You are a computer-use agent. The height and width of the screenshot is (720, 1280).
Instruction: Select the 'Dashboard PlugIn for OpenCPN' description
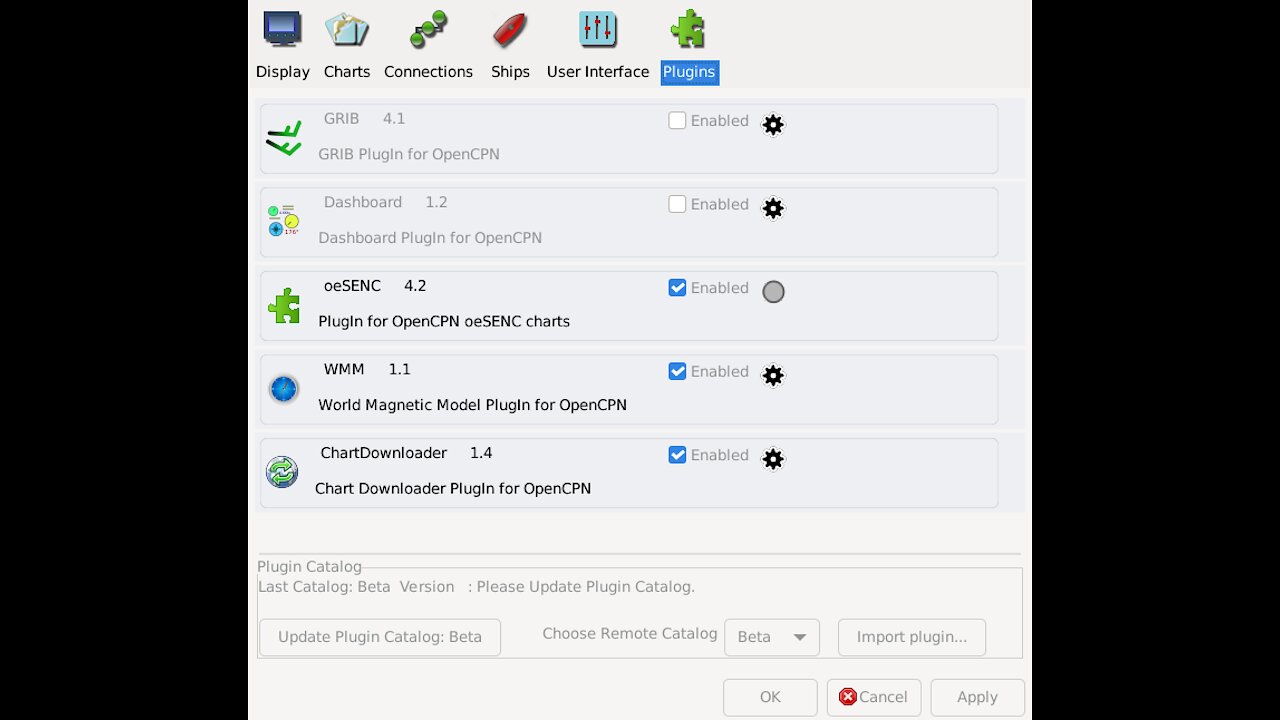point(430,238)
